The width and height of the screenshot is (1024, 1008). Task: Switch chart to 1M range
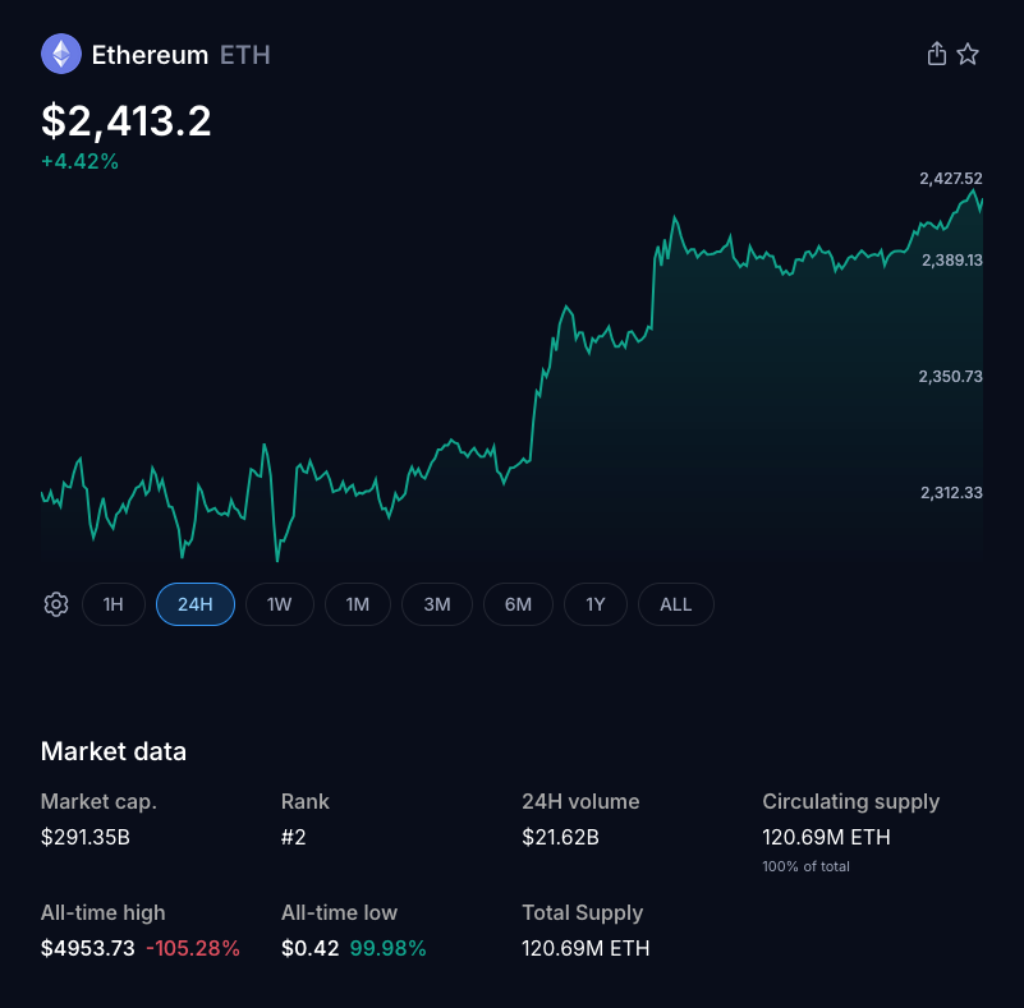tap(358, 604)
